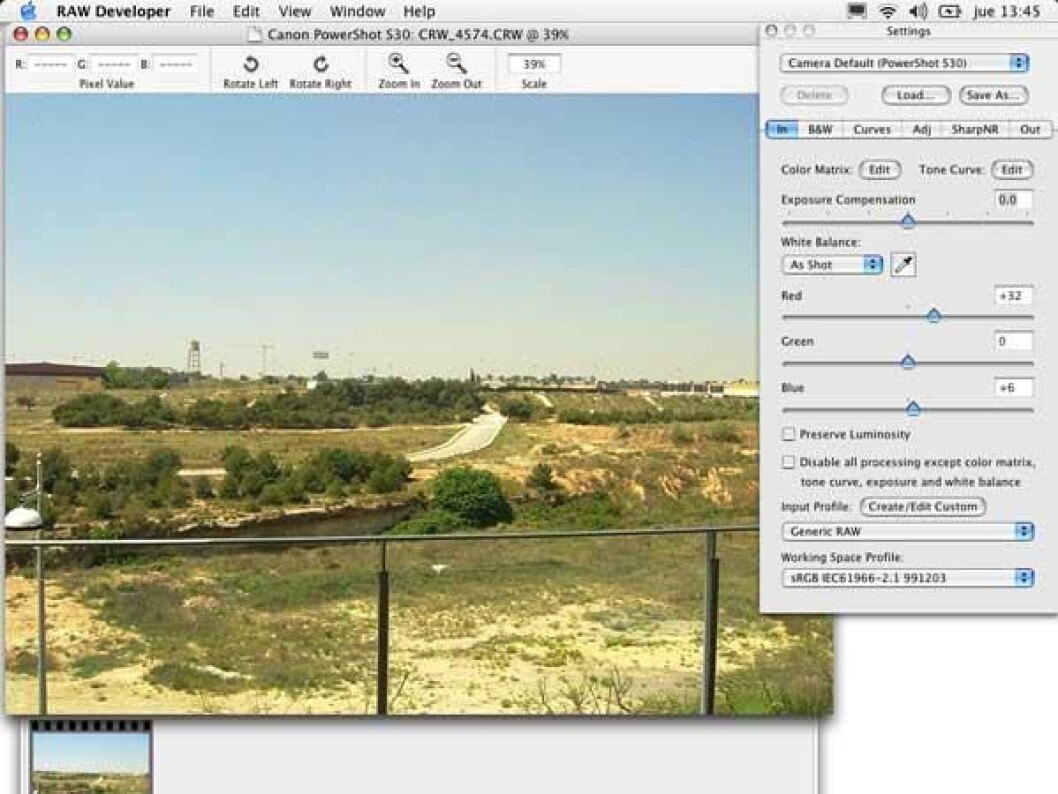Click the display icon in menu bar
This screenshot has height=794, width=1058.
point(857,11)
